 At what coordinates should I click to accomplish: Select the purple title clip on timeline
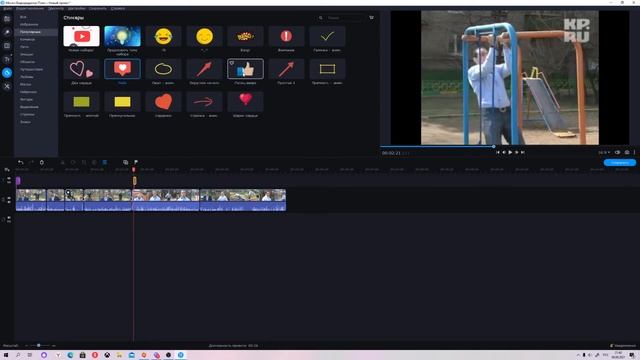click(18, 180)
